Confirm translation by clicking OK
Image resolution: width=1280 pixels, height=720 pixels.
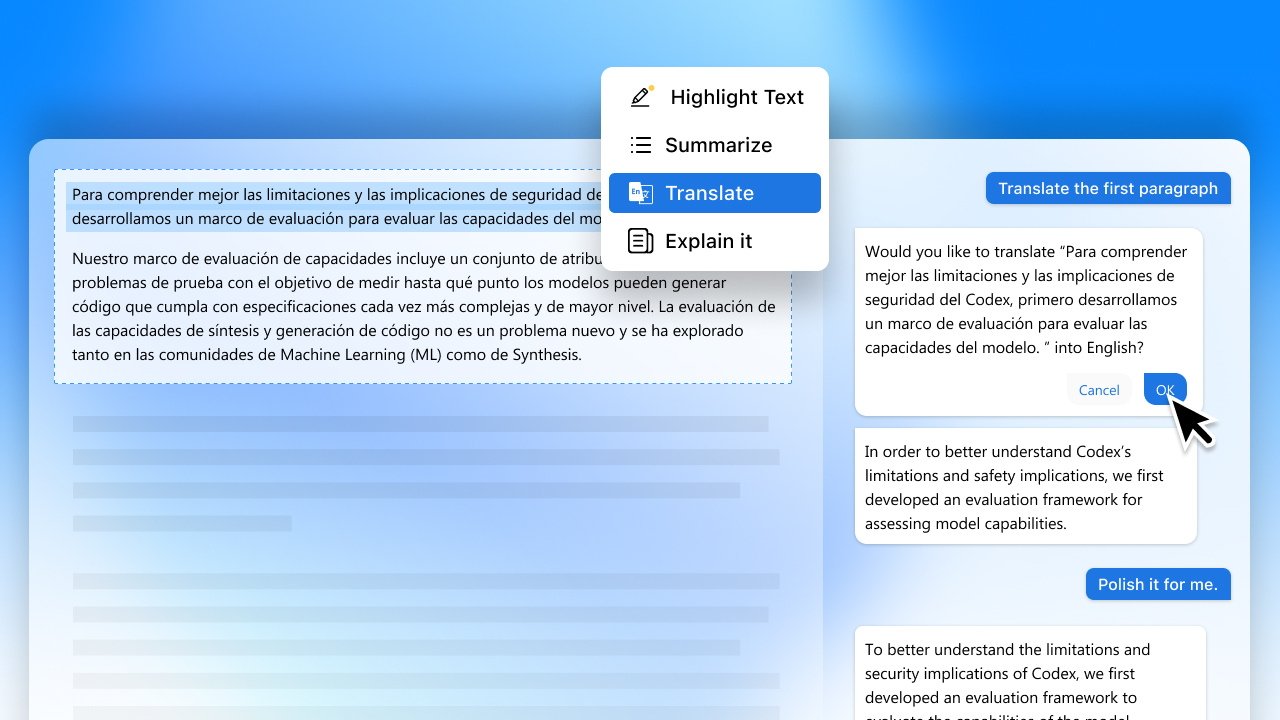coord(1164,389)
